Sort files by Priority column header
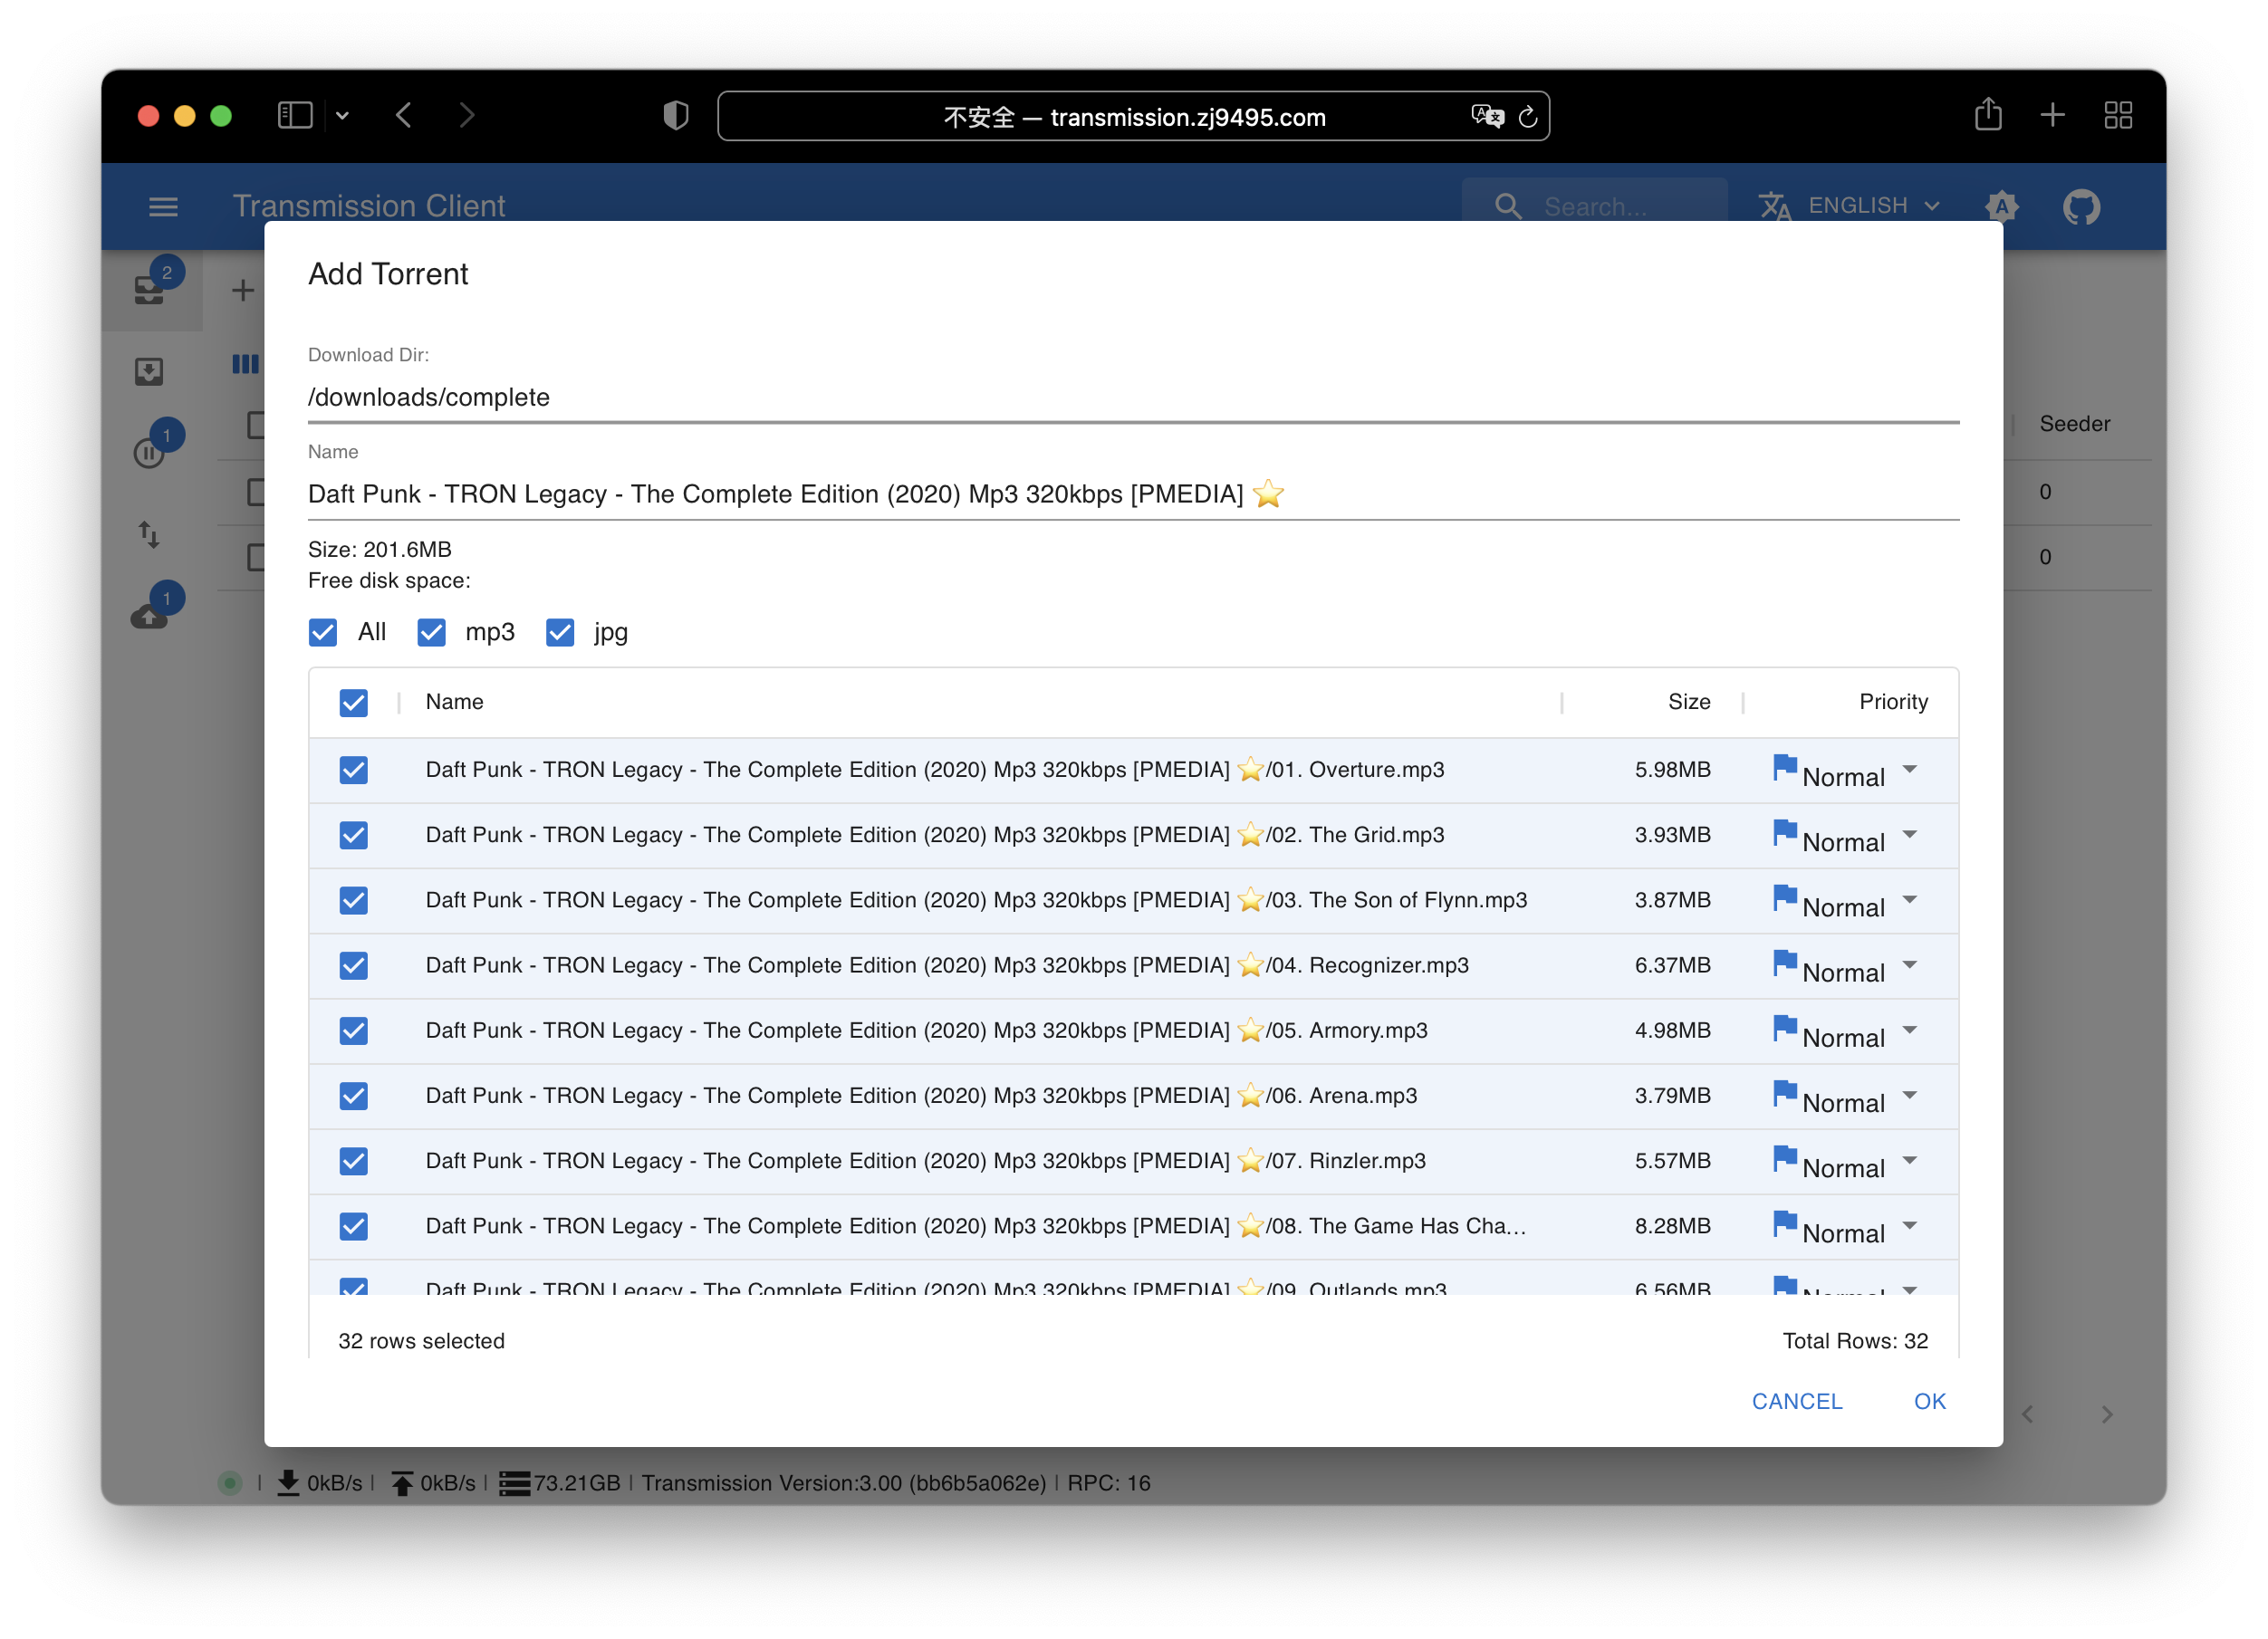The image size is (2268, 1639). click(1892, 701)
